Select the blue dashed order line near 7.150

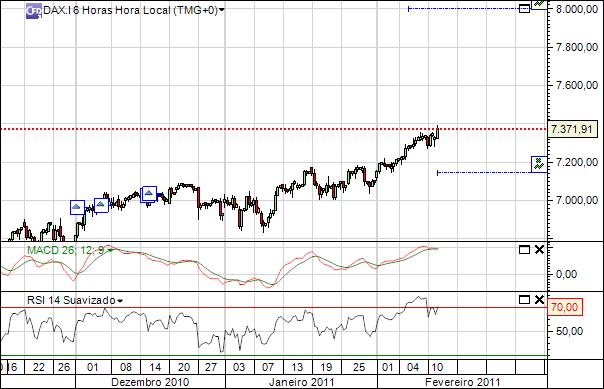[x=484, y=173]
